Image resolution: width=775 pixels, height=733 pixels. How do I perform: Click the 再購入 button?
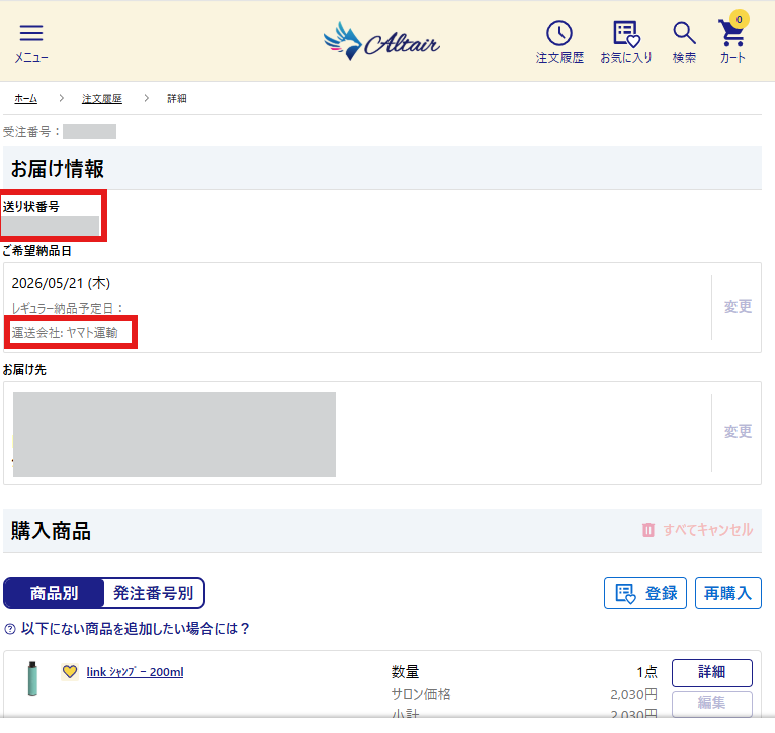(x=728, y=593)
